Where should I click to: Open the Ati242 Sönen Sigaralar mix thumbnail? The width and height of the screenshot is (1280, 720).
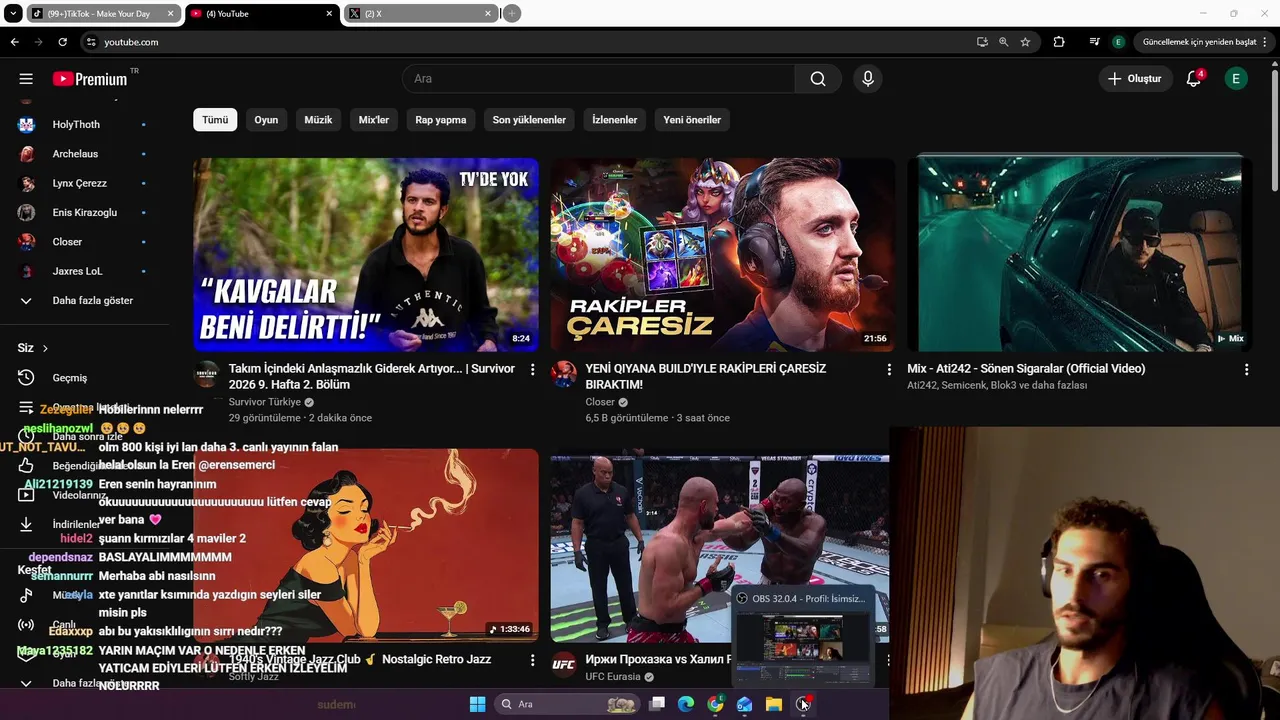tap(1080, 254)
